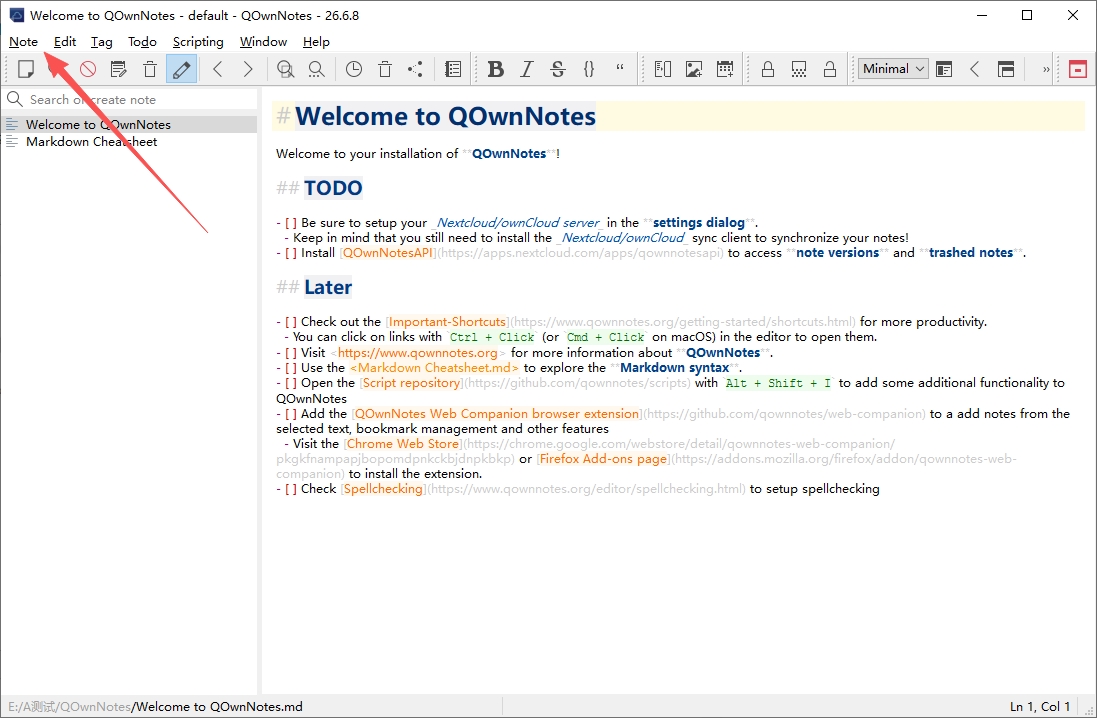Image resolution: width=1097 pixels, height=718 pixels.
Task: Click the Search or create note field
Action: [x=130, y=99]
